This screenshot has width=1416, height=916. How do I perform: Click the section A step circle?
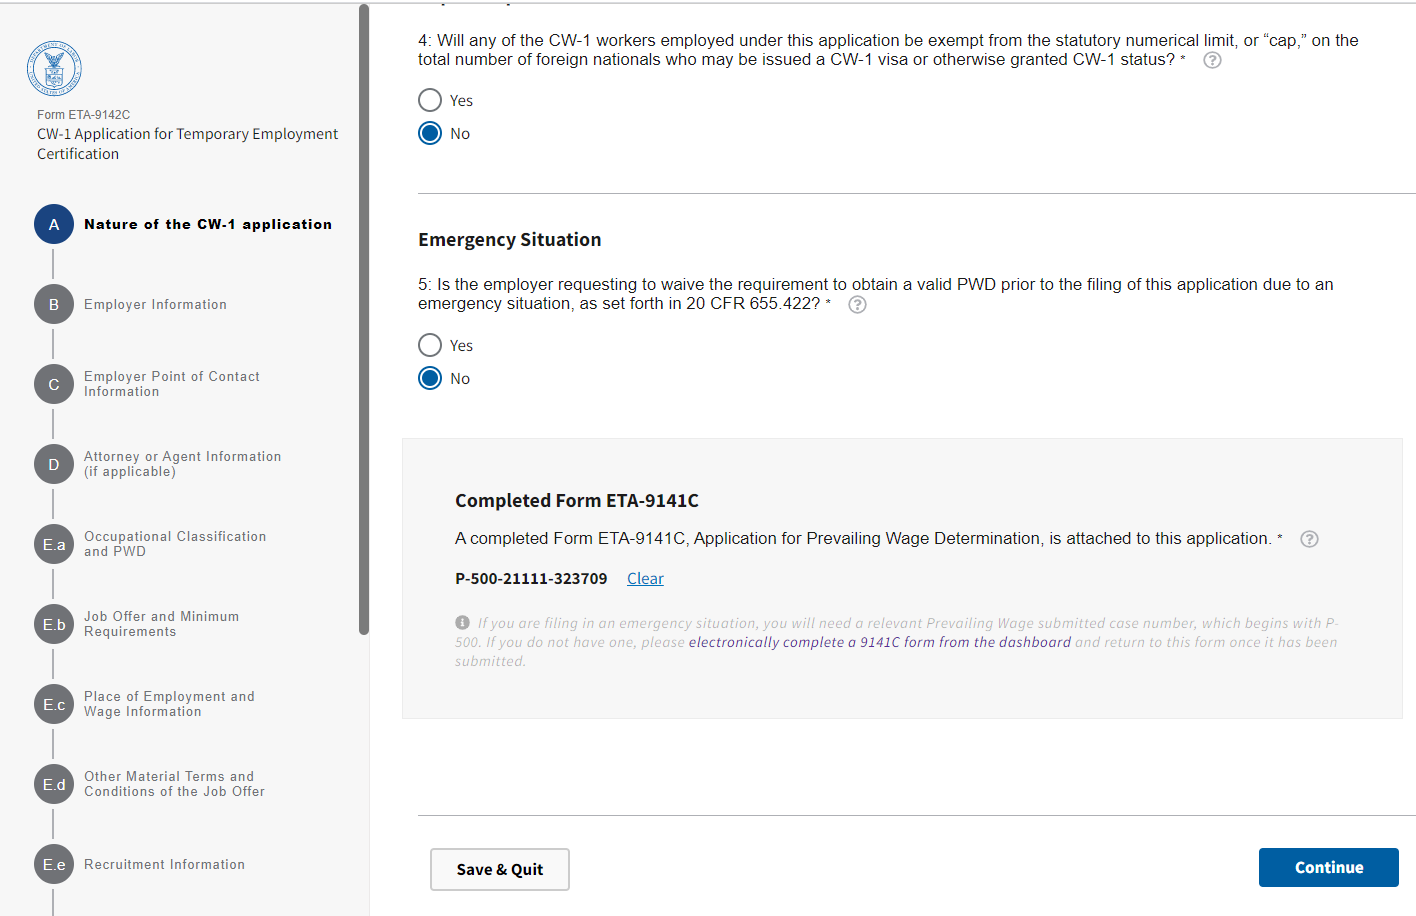54,225
